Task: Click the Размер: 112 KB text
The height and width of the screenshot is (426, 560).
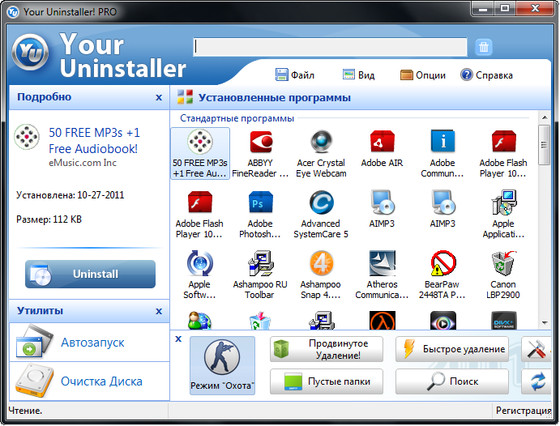Action: click(49, 219)
